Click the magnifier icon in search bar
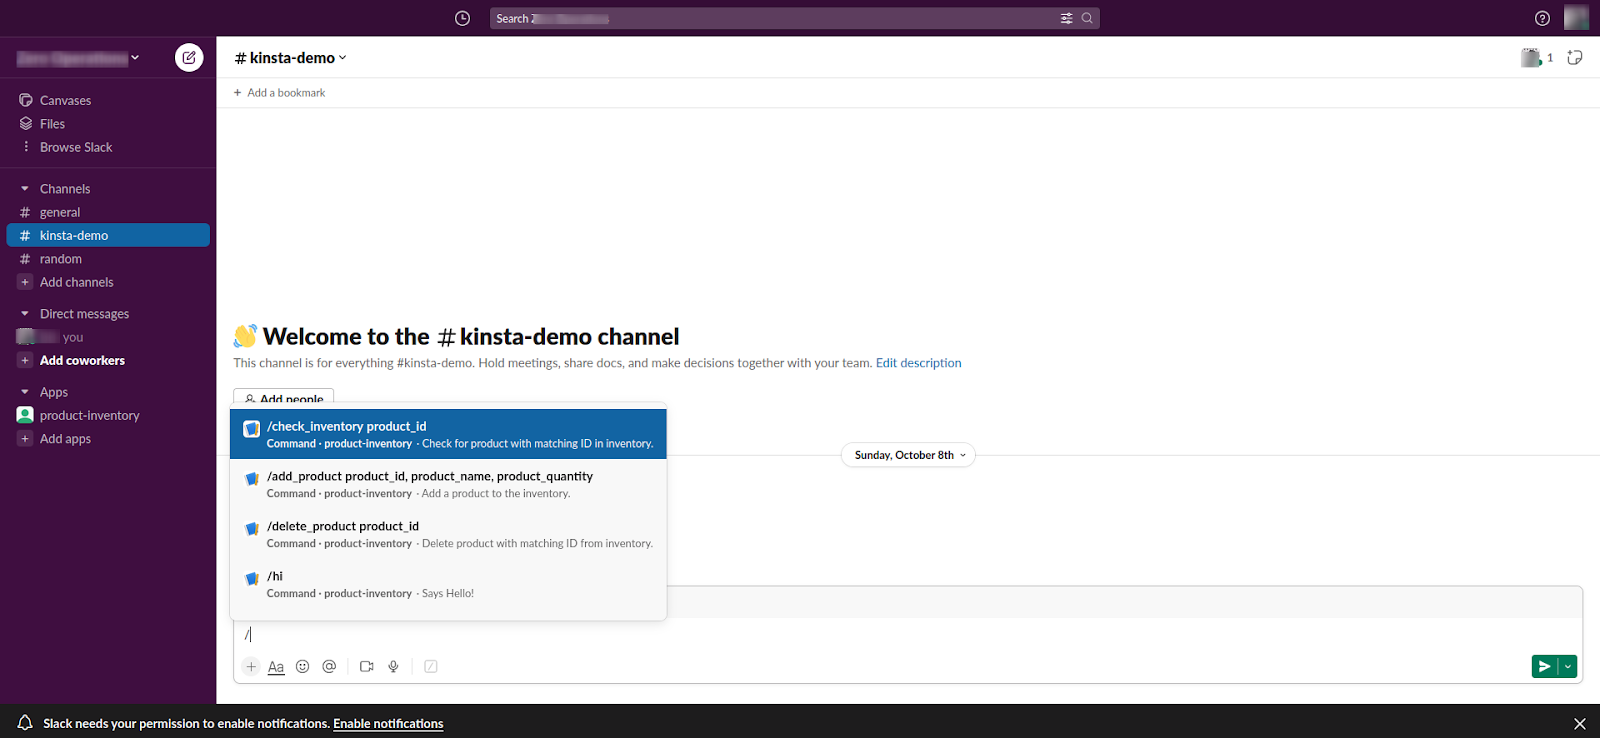Screen dimensions: 1600x738 tap(1087, 18)
